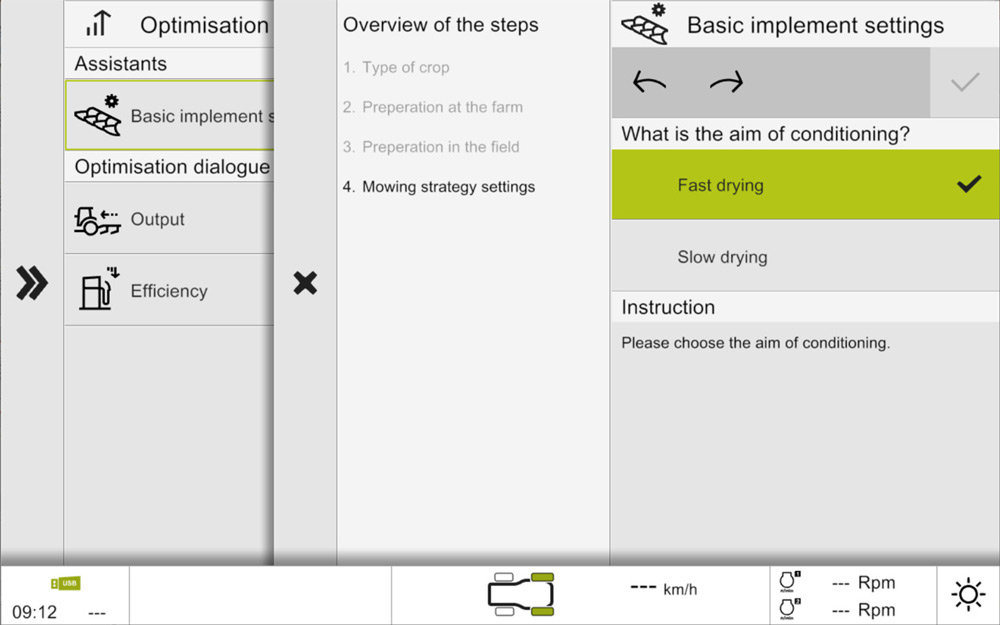The width and height of the screenshot is (1000, 625).
Task: Go forward with the right curved arrow
Action: [x=726, y=82]
